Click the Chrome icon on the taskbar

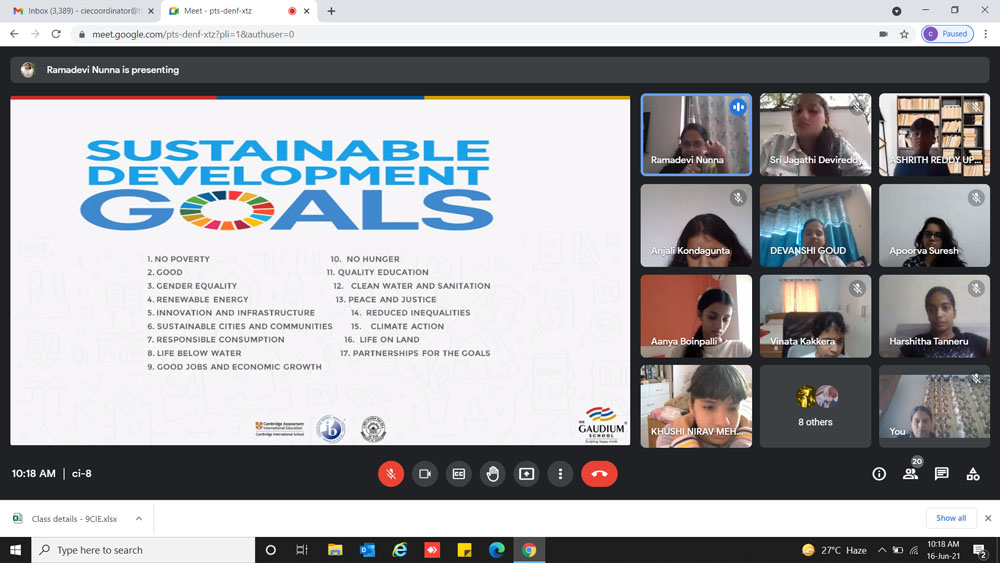tap(529, 550)
